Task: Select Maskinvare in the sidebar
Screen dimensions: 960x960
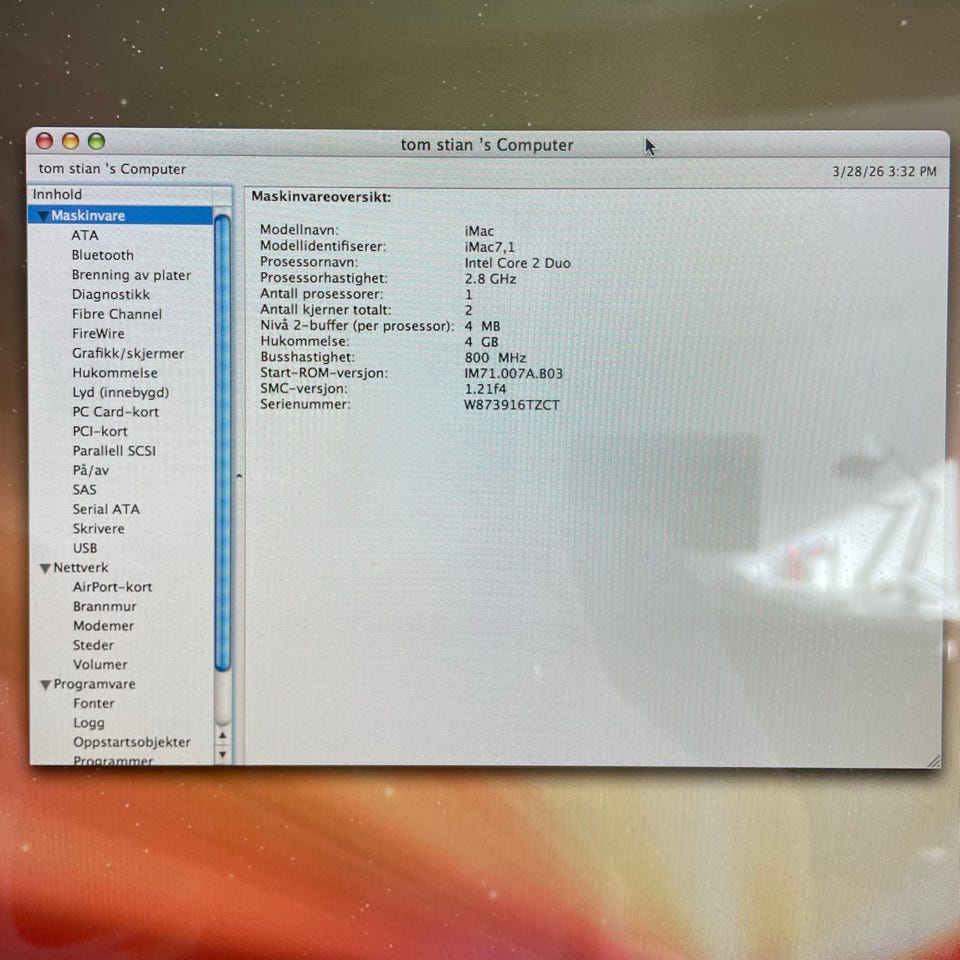Action: 88,216
